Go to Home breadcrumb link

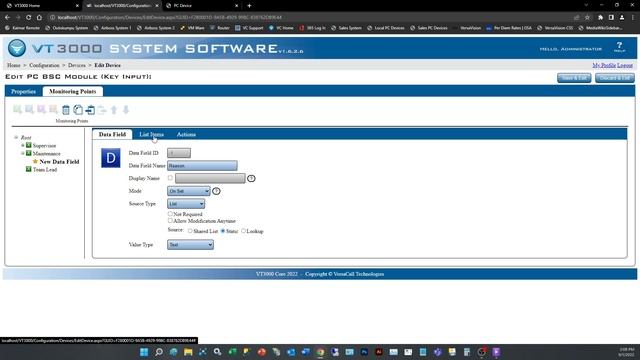click(13, 65)
